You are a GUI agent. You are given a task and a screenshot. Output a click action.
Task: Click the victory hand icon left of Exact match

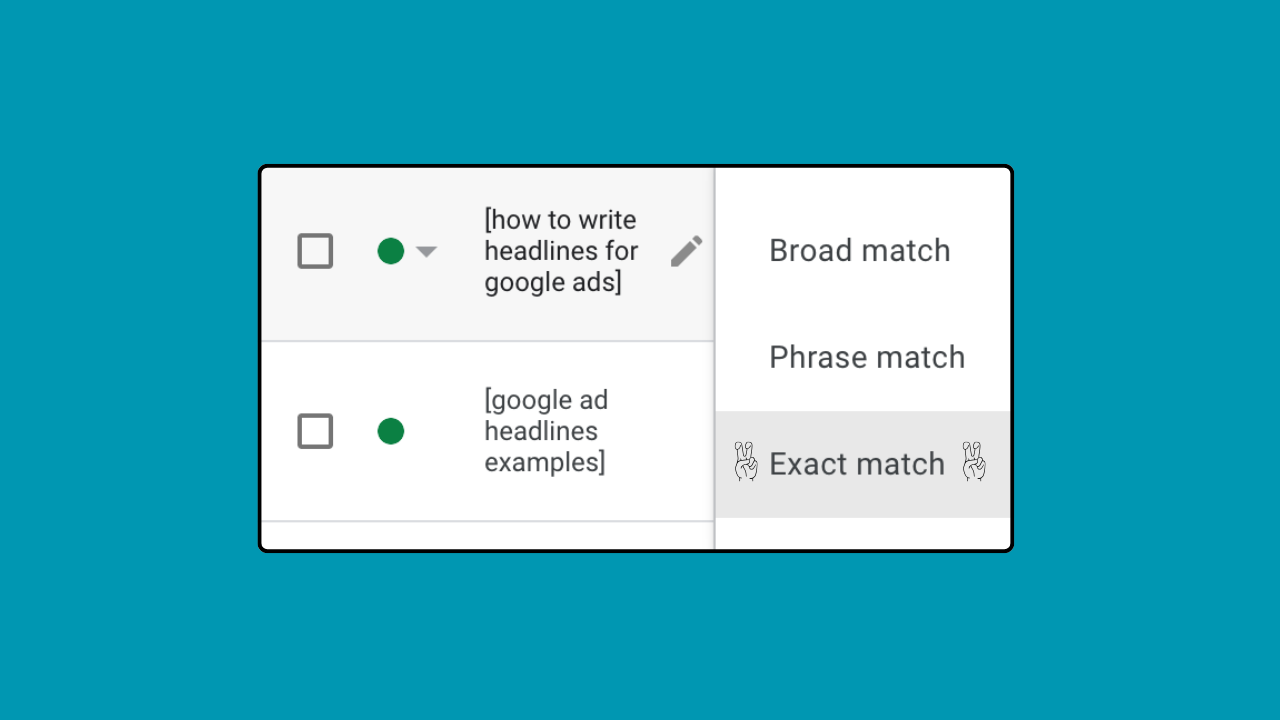(745, 463)
